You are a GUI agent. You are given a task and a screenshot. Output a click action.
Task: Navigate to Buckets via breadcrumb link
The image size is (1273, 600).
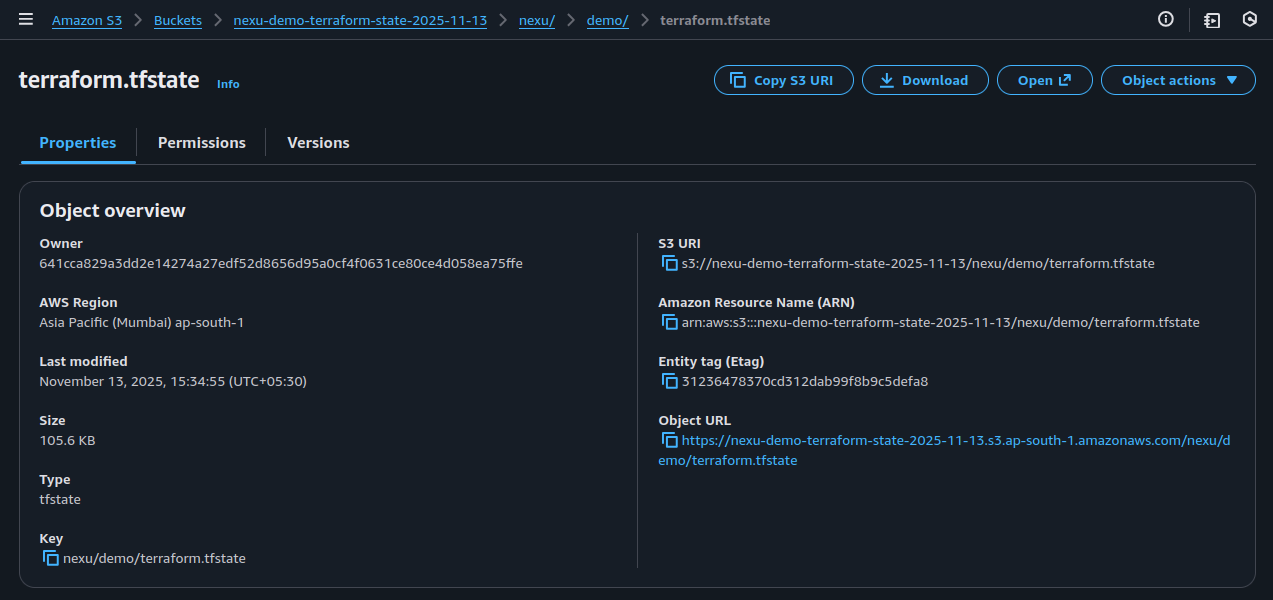(177, 20)
